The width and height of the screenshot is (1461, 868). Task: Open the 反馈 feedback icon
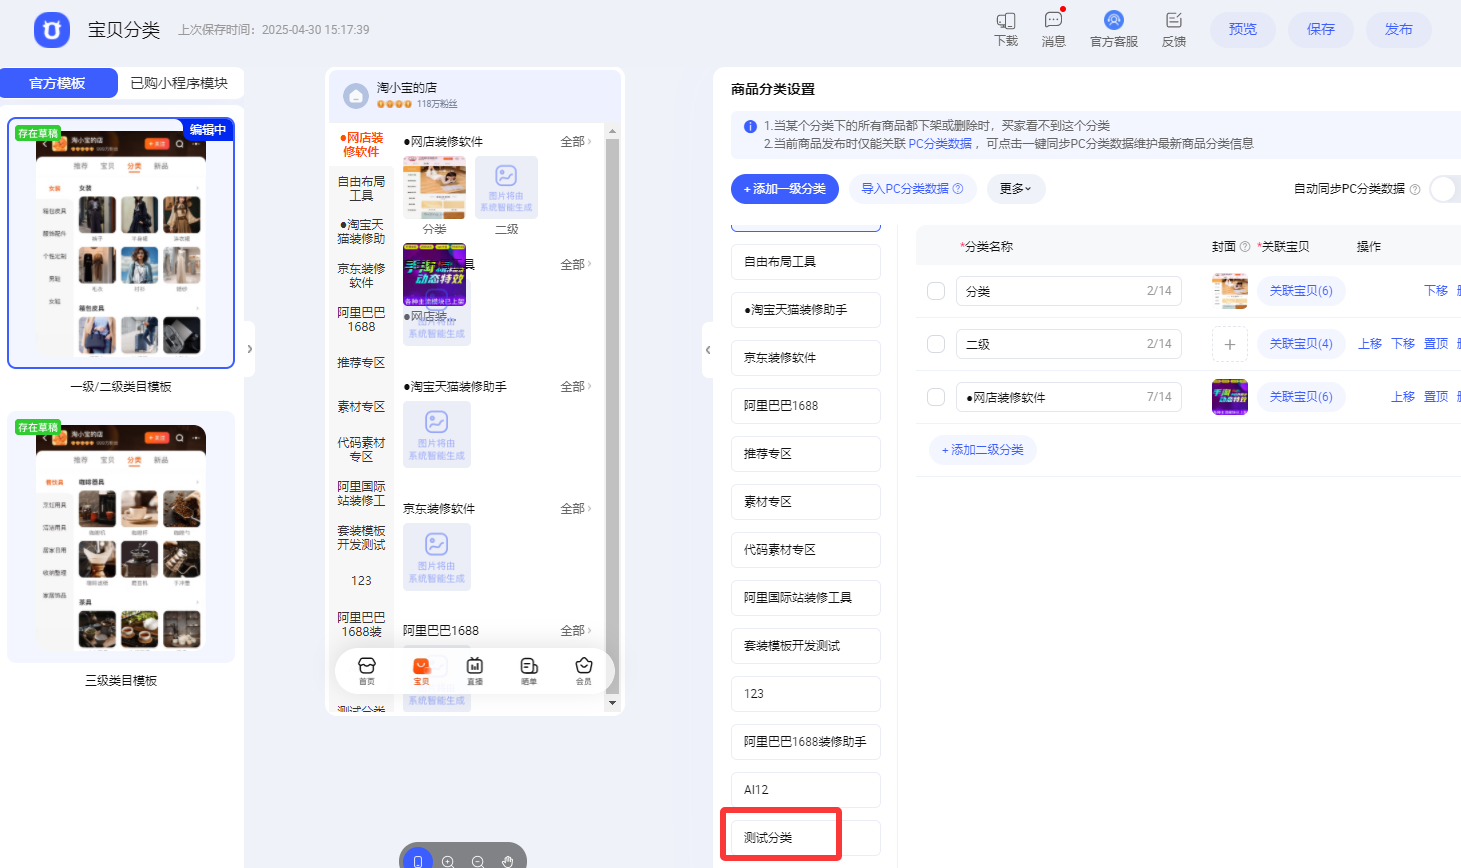(1174, 20)
